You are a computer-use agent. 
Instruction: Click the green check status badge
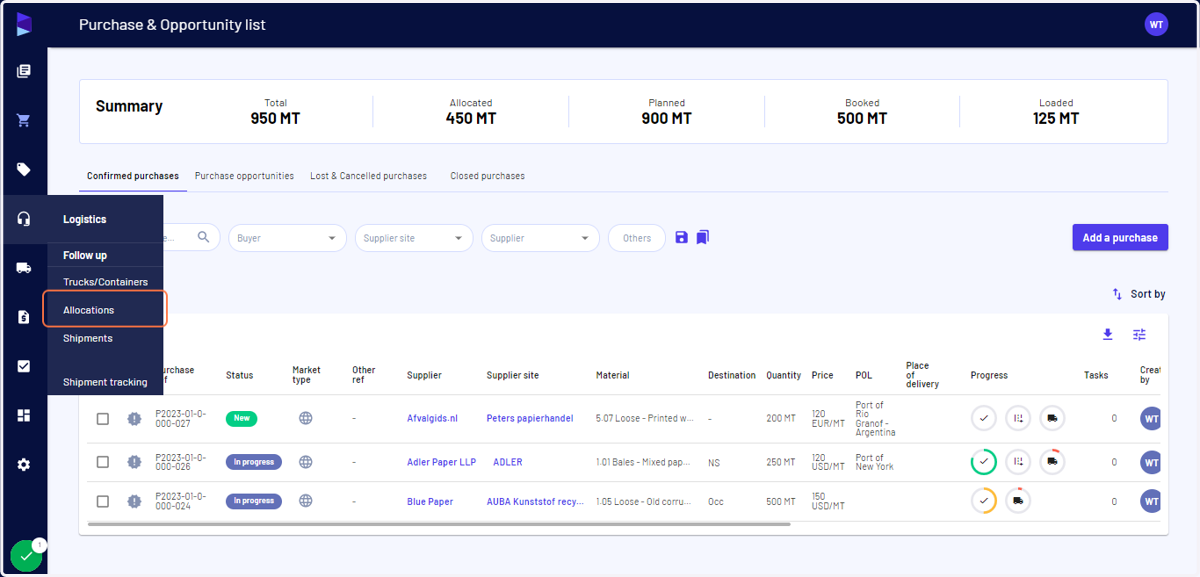[x=27, y=555]
